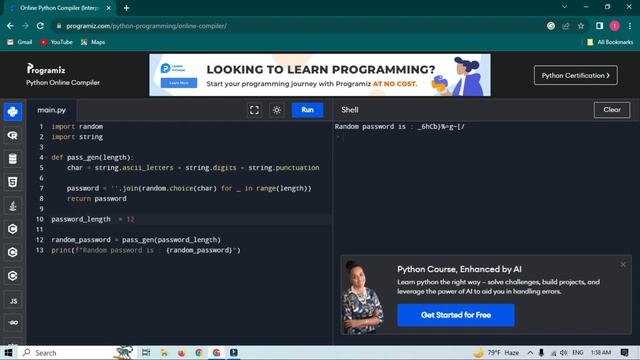
Task: Open the SQL database compiler icon
Action: (13, 159)
